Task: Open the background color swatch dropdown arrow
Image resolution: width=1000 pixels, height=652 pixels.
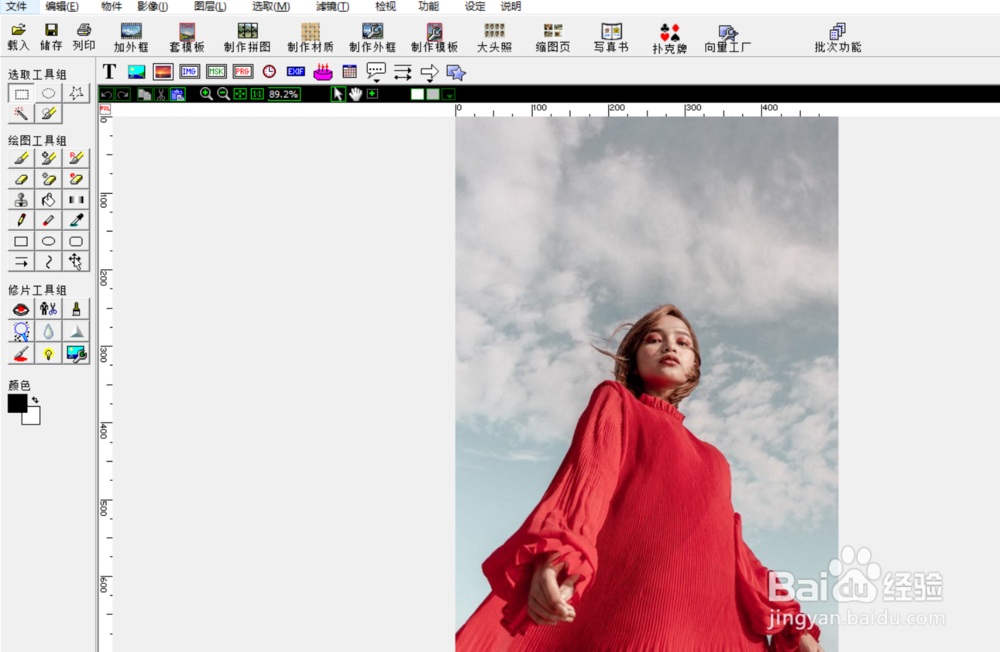Action: coord(450,94)
